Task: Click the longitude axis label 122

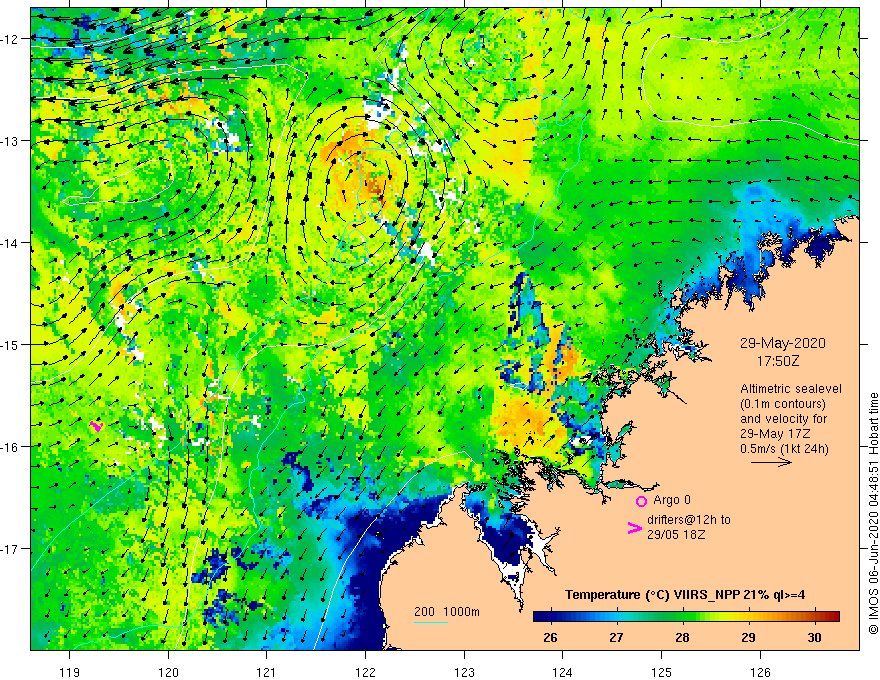Action: pos(365,672)
